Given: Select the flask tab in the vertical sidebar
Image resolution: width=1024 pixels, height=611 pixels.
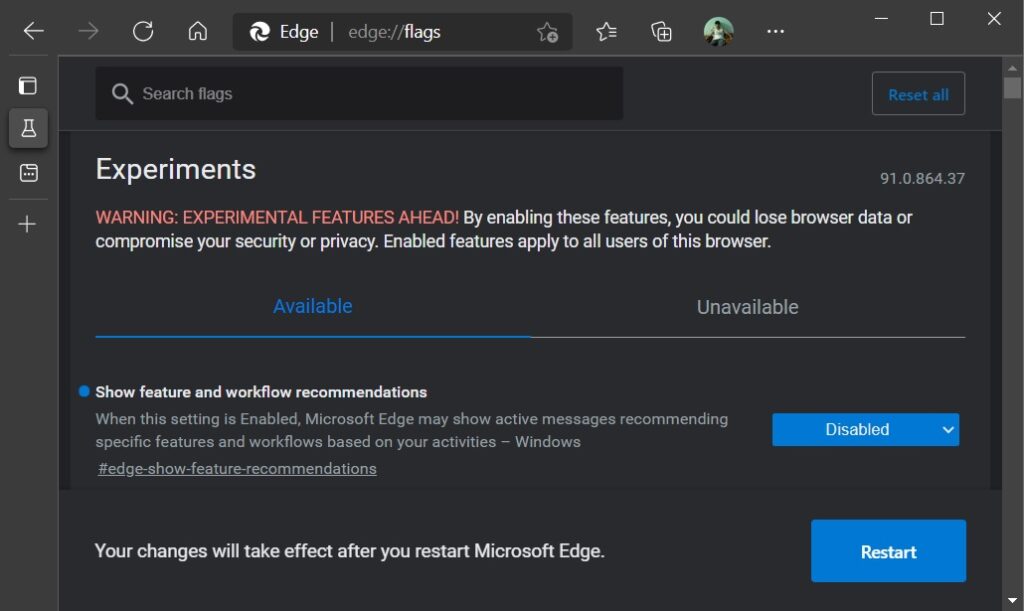Looking at the screenshot, I should point(27,128).
